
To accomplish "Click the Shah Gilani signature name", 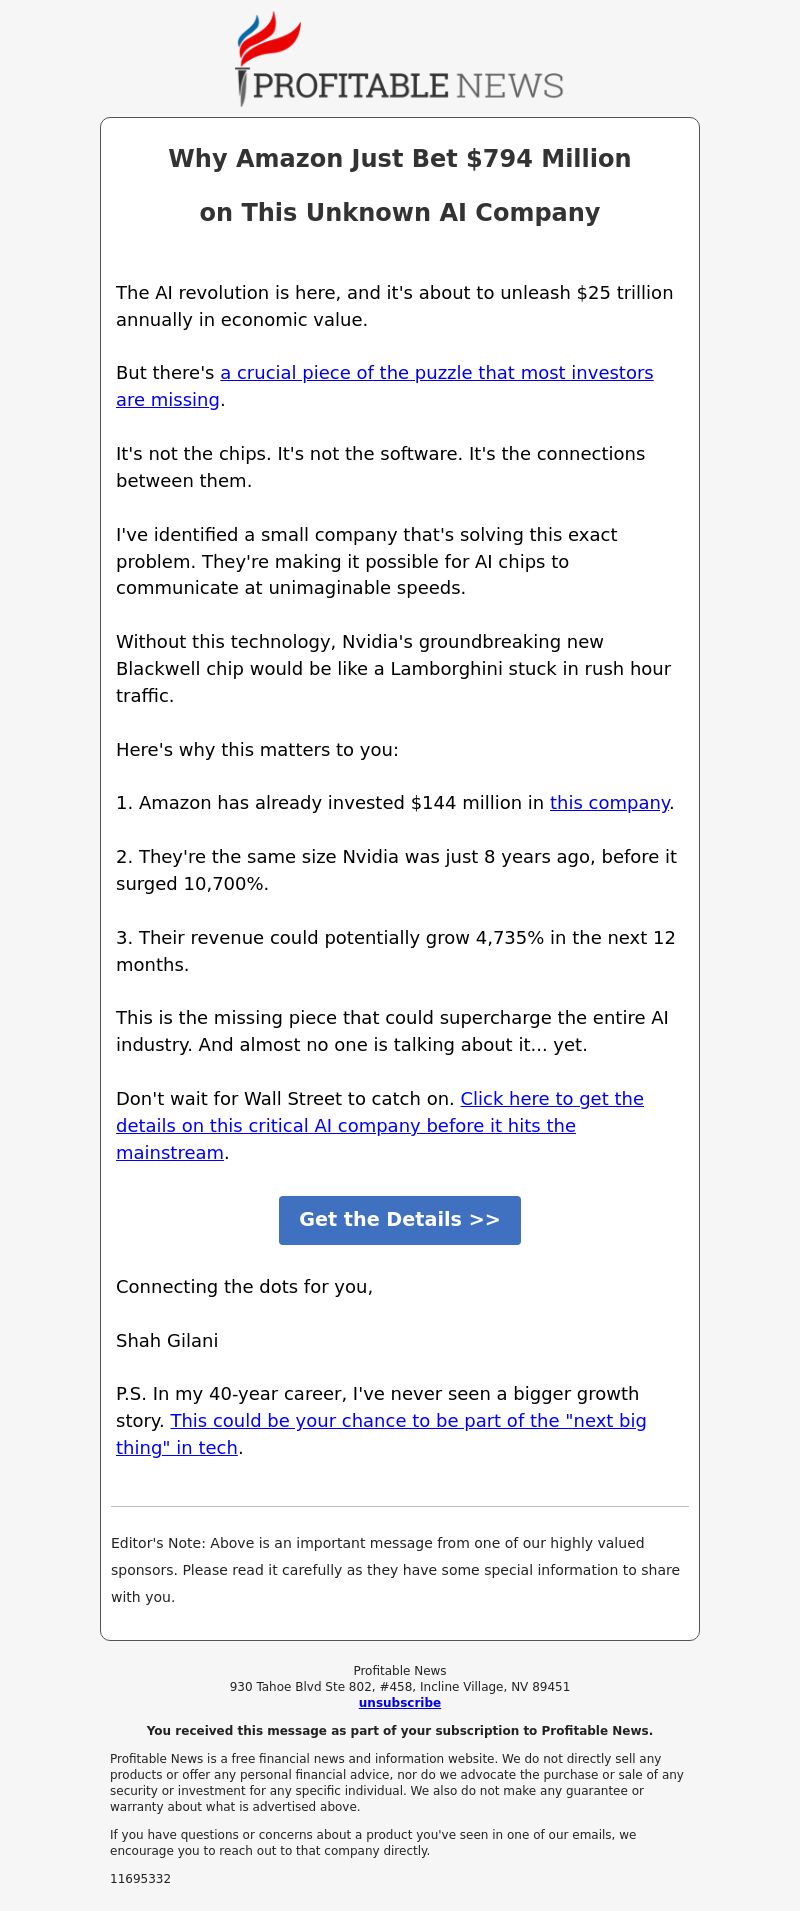I will pos(167,1341).
